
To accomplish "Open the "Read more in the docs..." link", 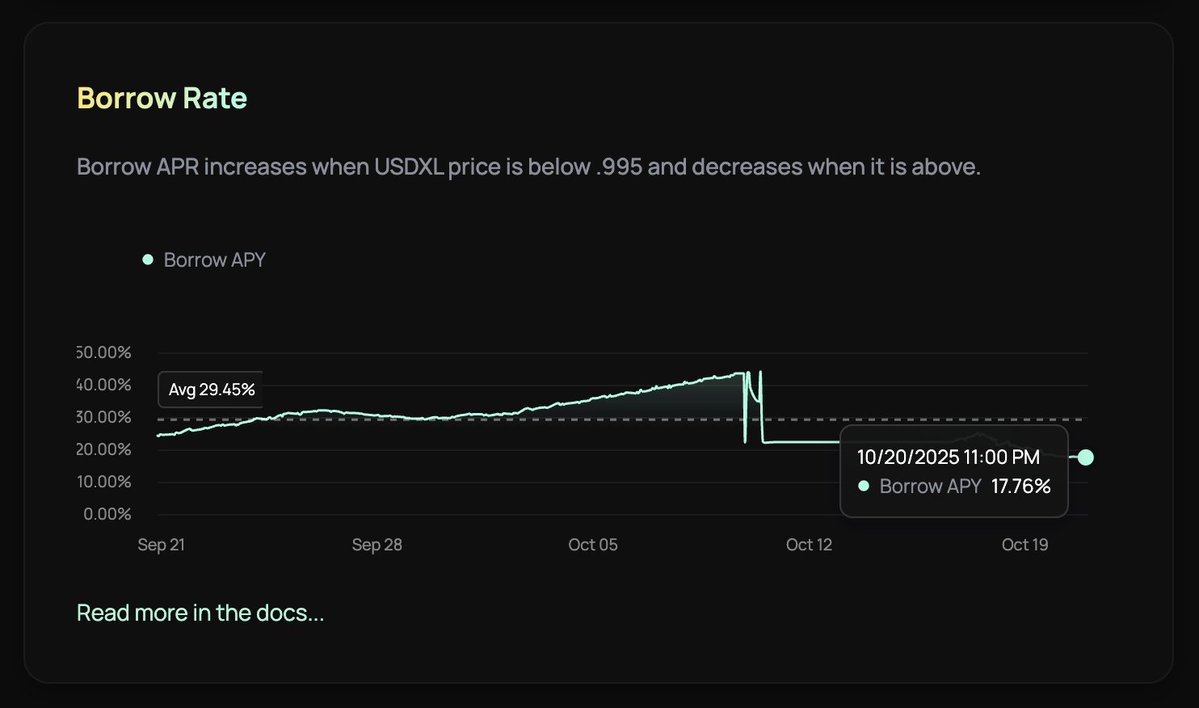I will coord(200,612).
